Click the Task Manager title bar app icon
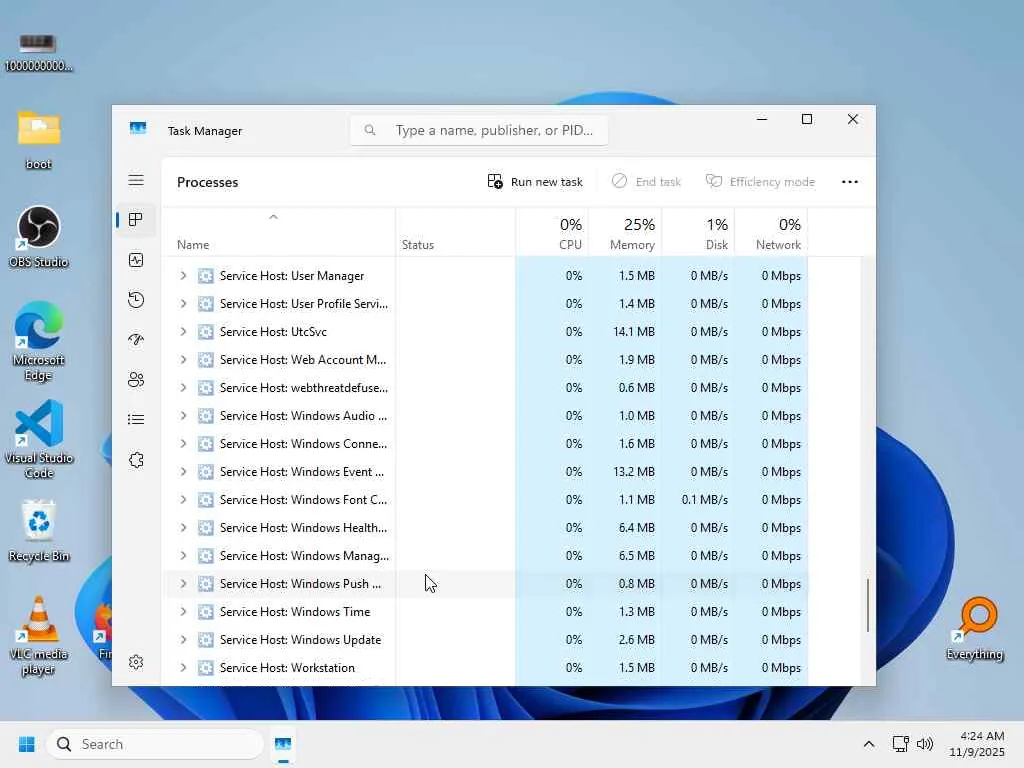Image resolution: width=1024 pixels, height=768 pixels. [138, 128]
